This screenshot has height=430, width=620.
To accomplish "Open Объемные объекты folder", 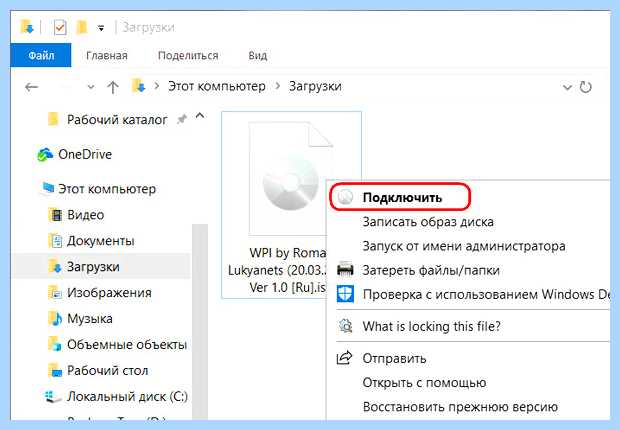I will tap(127, 345).
